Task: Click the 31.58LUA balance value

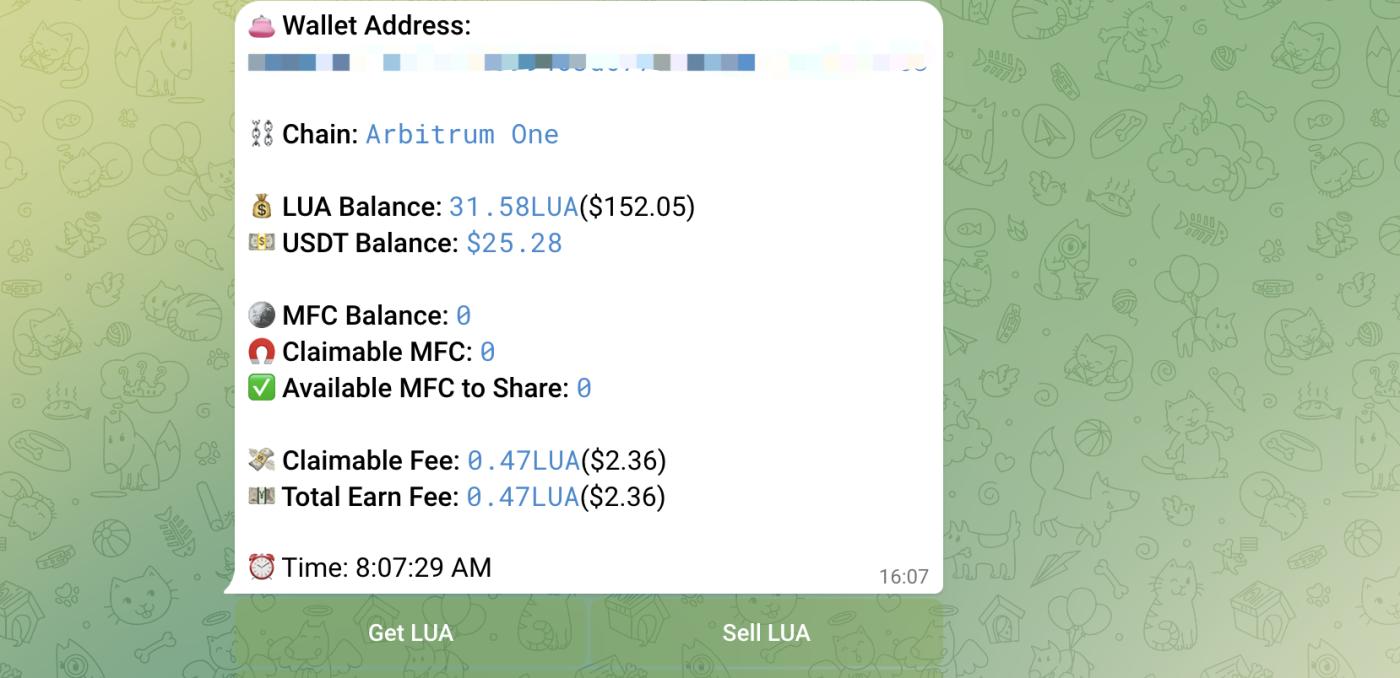Action: [513, 207]
